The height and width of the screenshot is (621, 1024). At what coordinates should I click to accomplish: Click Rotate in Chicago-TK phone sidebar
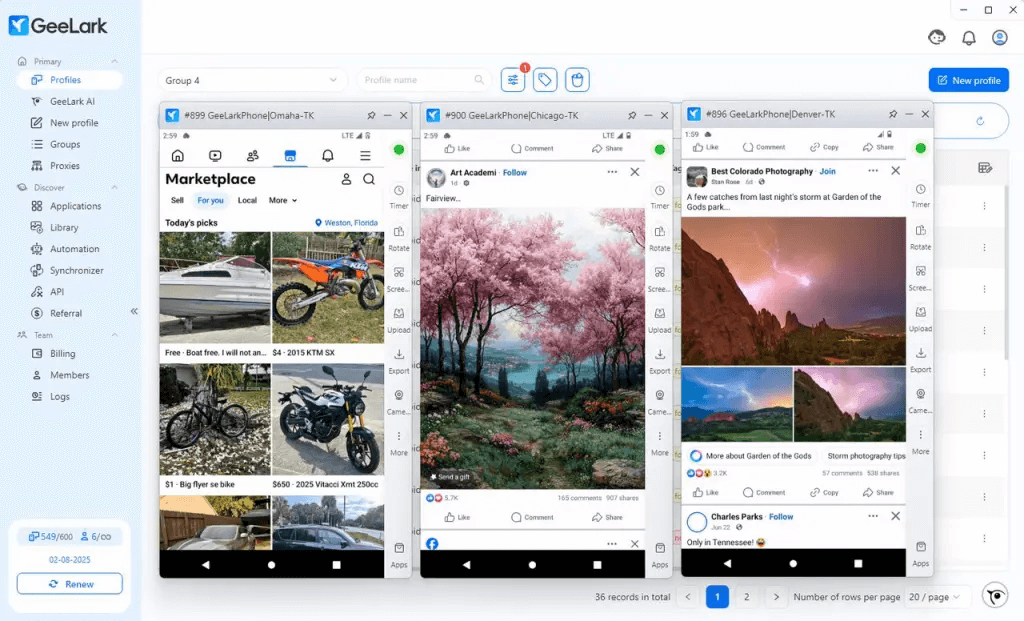click(x=659, y=237)
